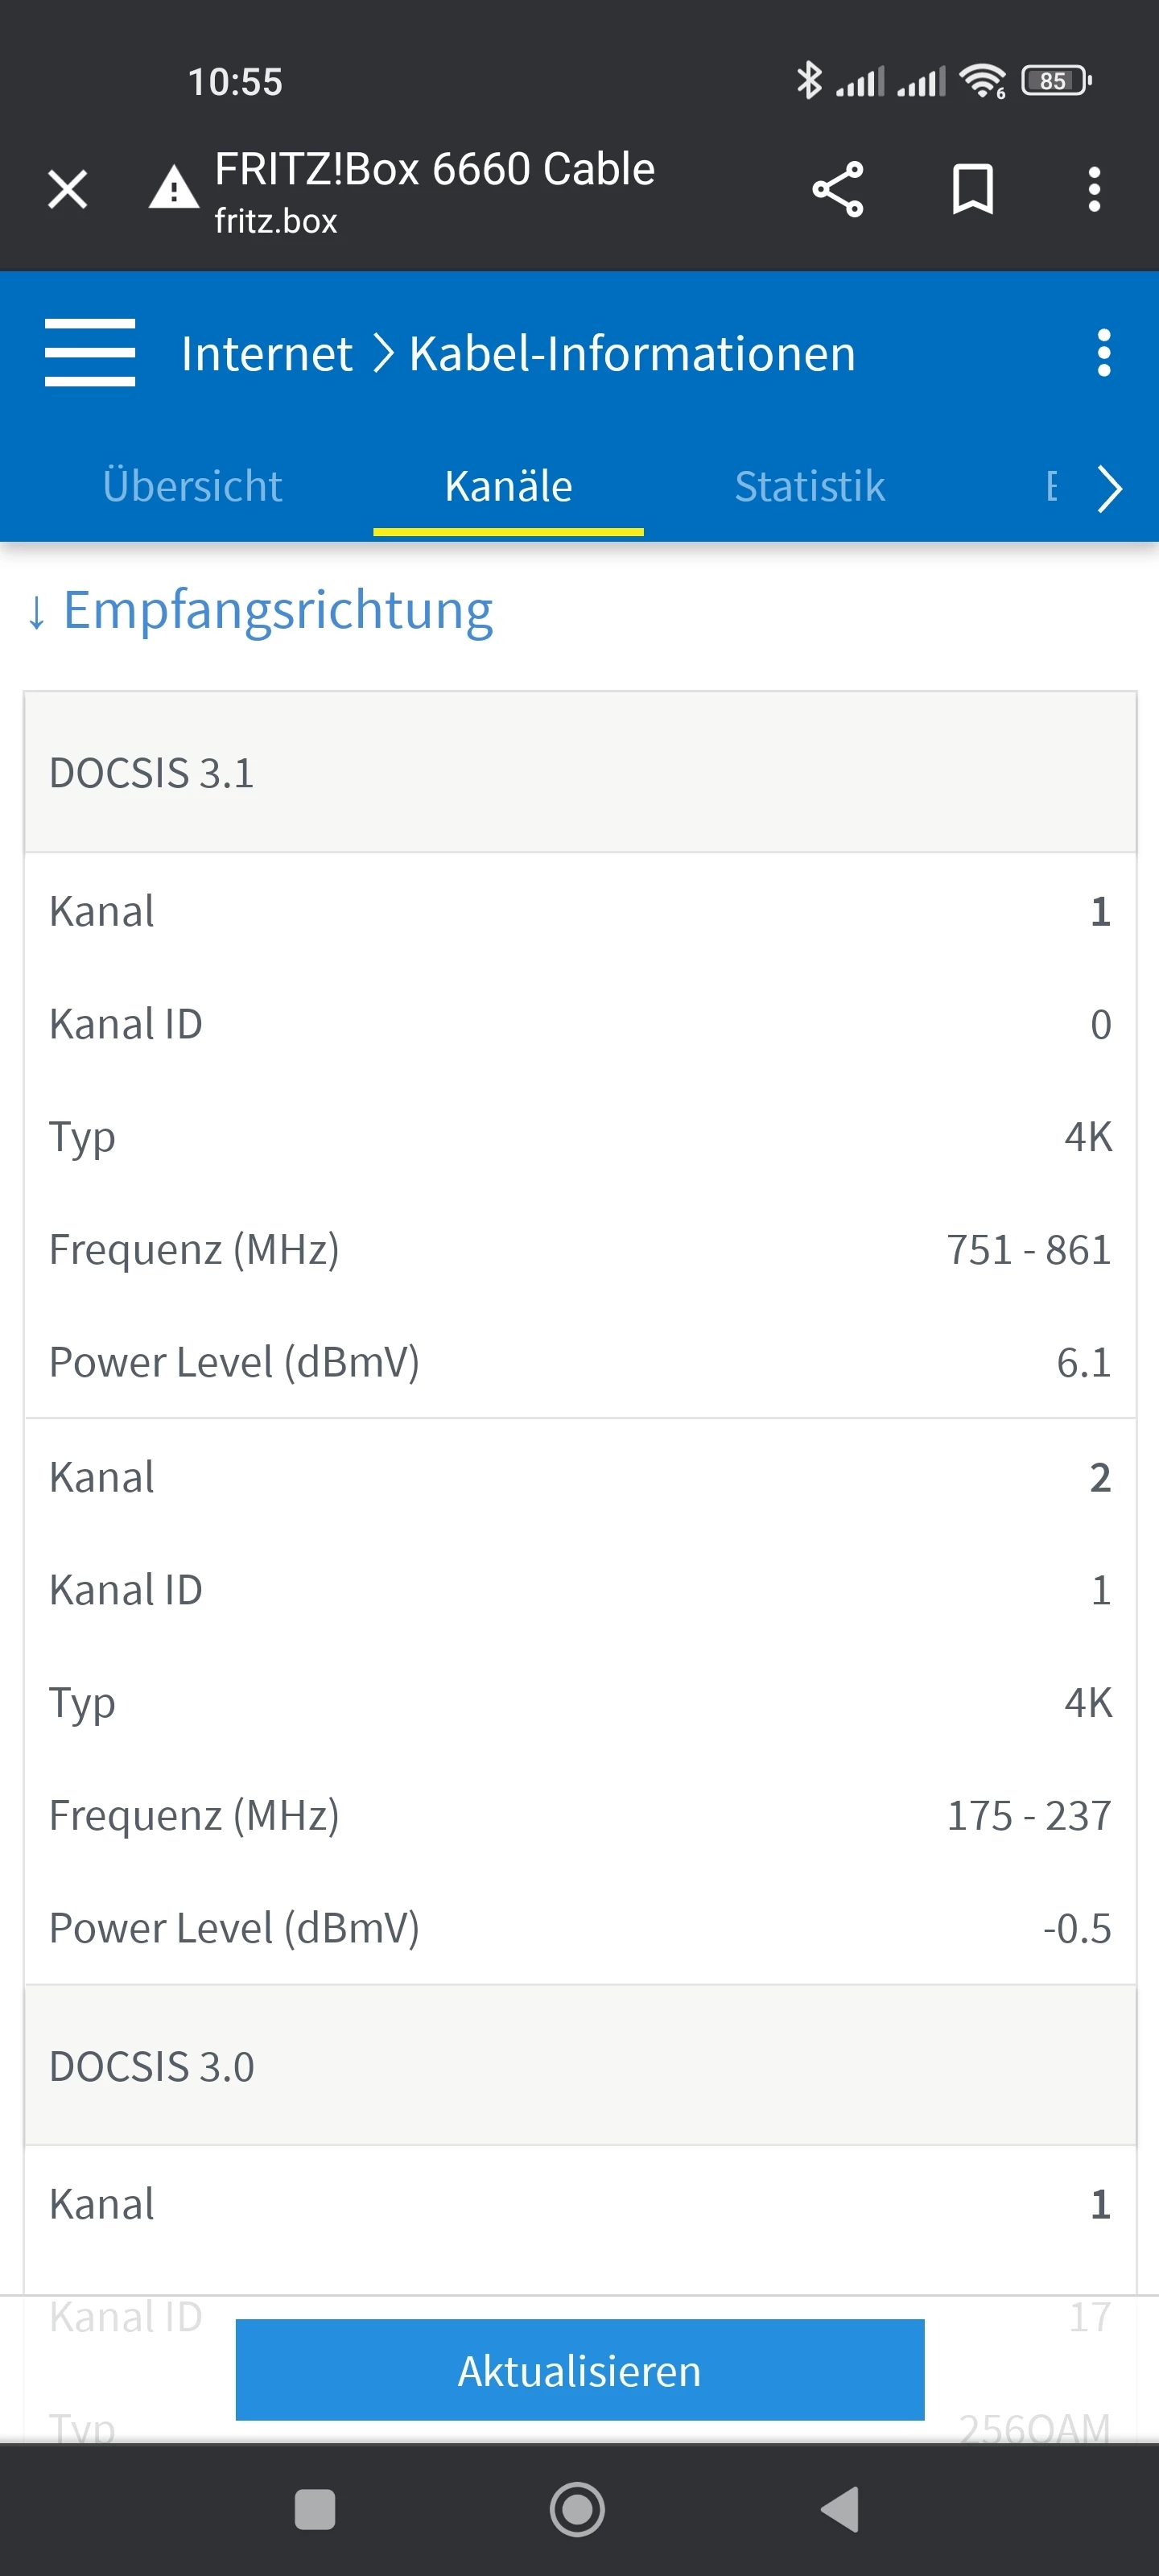This screenshot has width=1159, height=2576.
Task: Tap the fritz.box address text
Action: tap(276, 221)
